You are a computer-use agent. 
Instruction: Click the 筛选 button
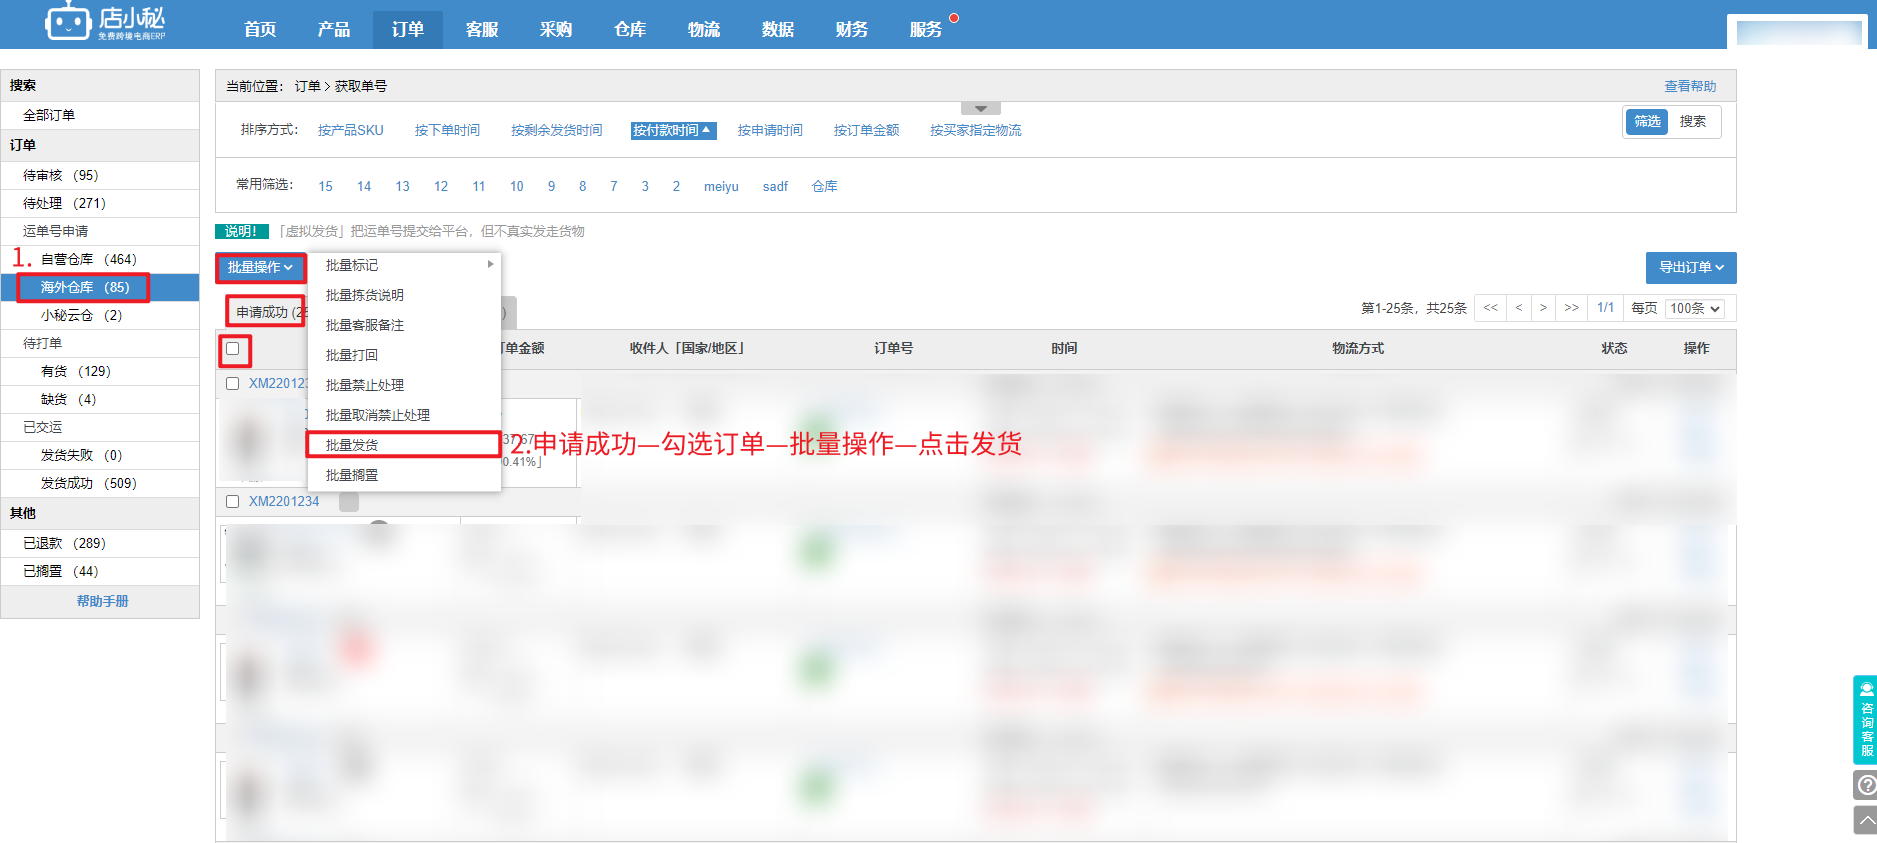coord(1647,122)
